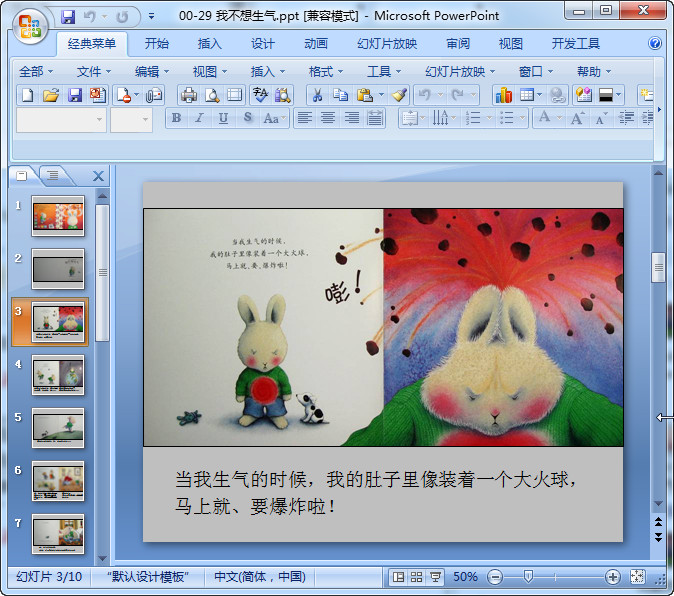The image size is (674, 596).
Task: Select slide 5 thumbnail
Action: [x=58, y=428]
